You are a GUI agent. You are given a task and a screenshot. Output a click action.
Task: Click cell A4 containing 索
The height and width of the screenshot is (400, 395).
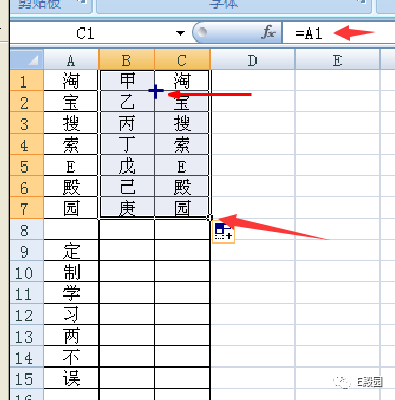pos(71,144)
